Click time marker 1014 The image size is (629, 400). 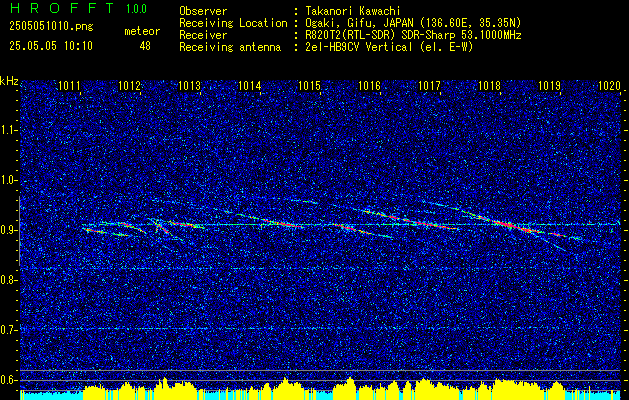(x=250, y=86)
